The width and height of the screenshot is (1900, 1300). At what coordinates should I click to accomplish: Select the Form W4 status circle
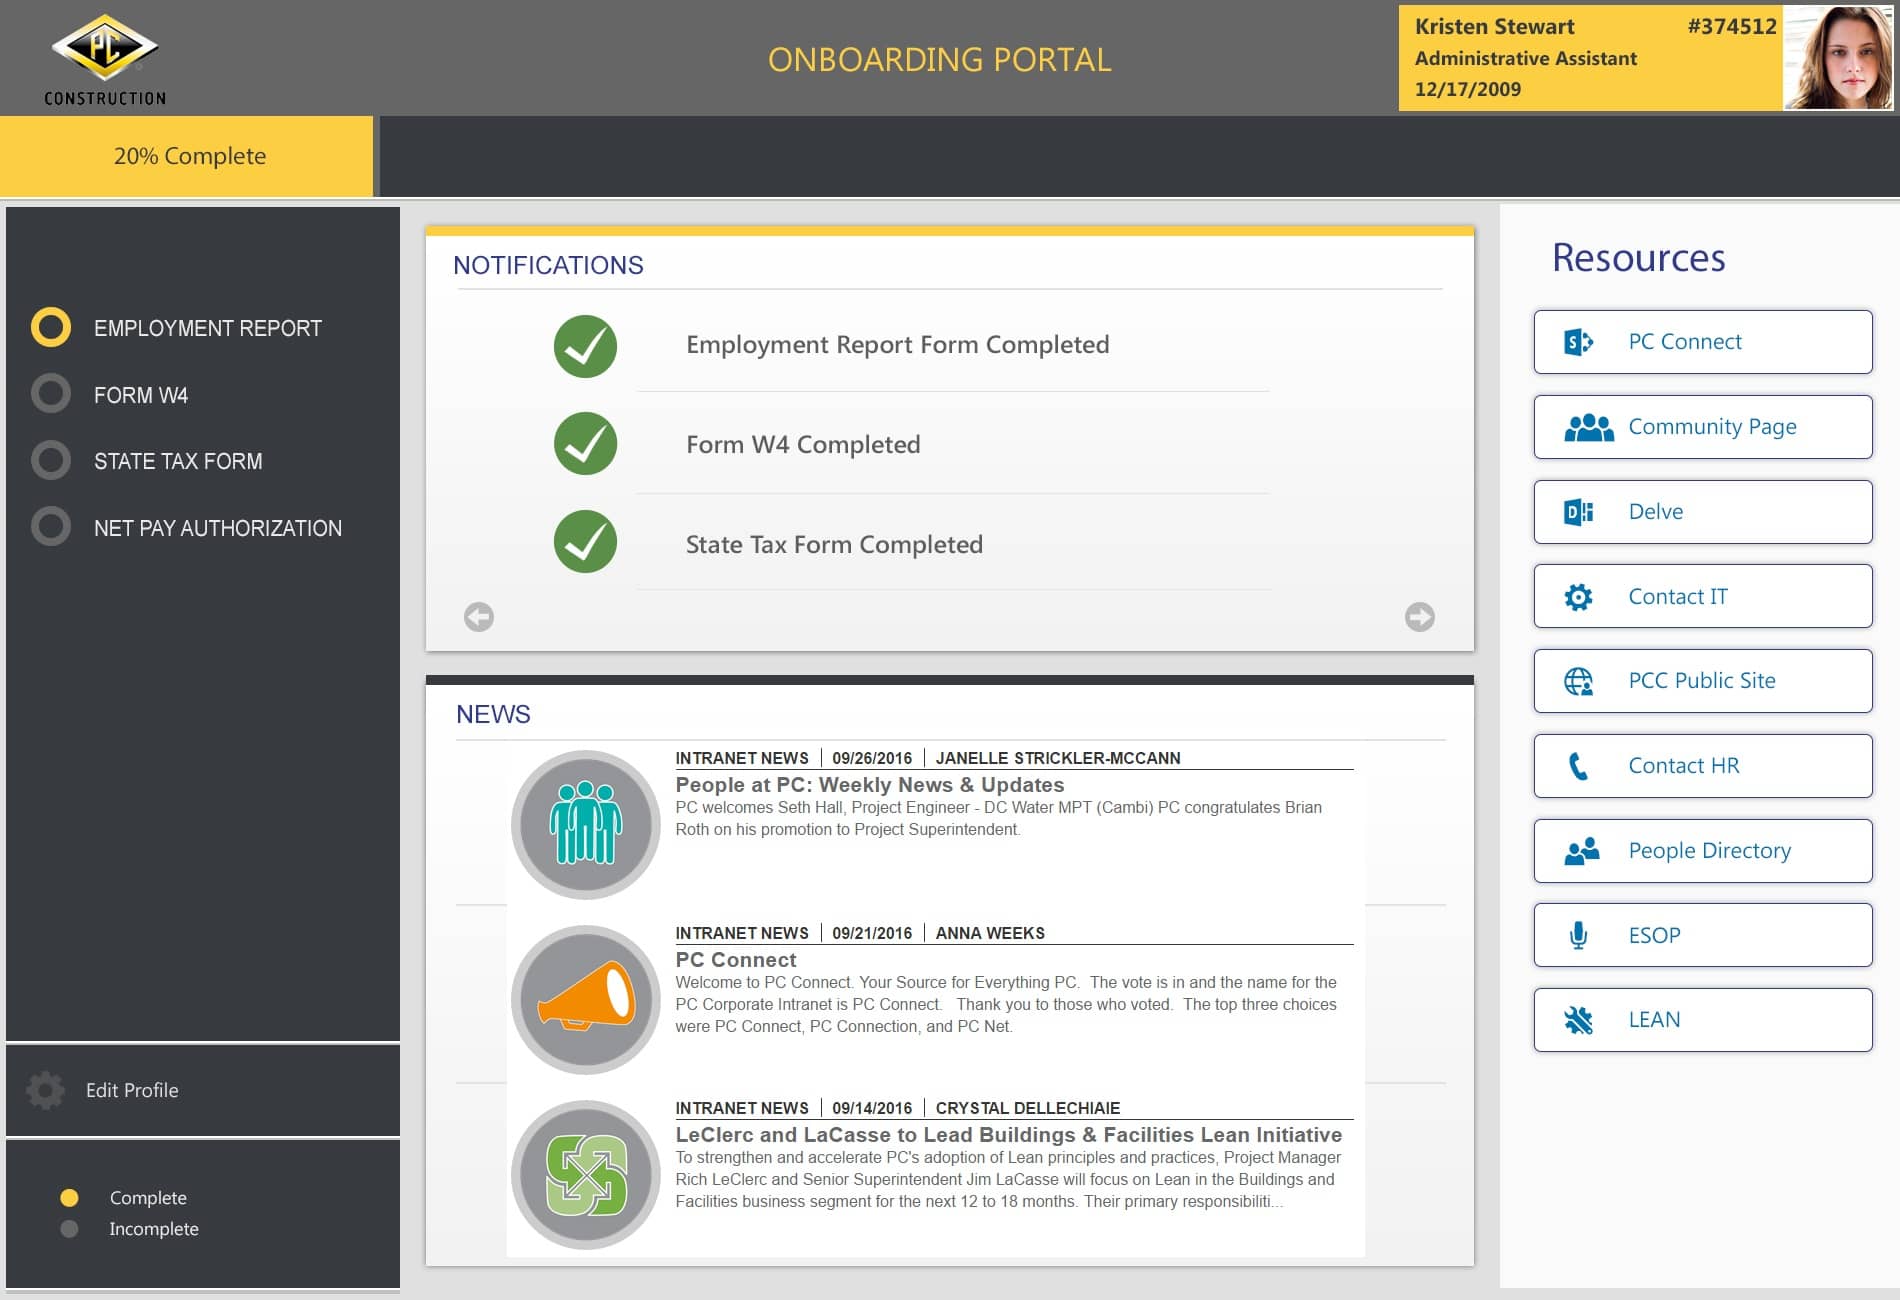51,394
